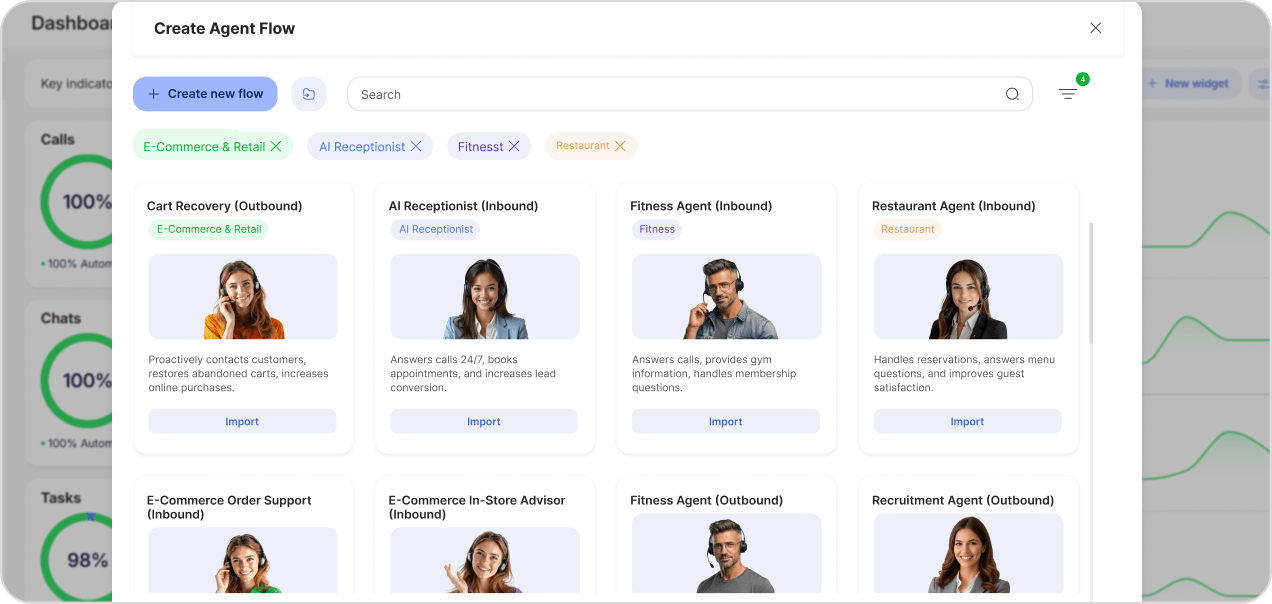
Task: Select the E-Commerce Order Support agent photo
Action: click(243, 560)
